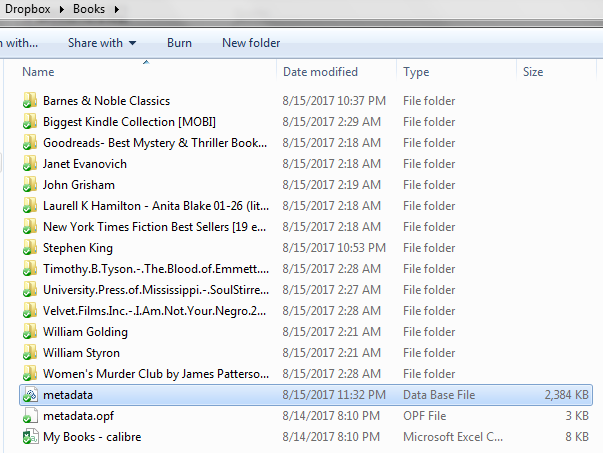The height and width of the screenshot is (453, 603).
Task: Click the William Styron folder icon
Action: point(30,353)
